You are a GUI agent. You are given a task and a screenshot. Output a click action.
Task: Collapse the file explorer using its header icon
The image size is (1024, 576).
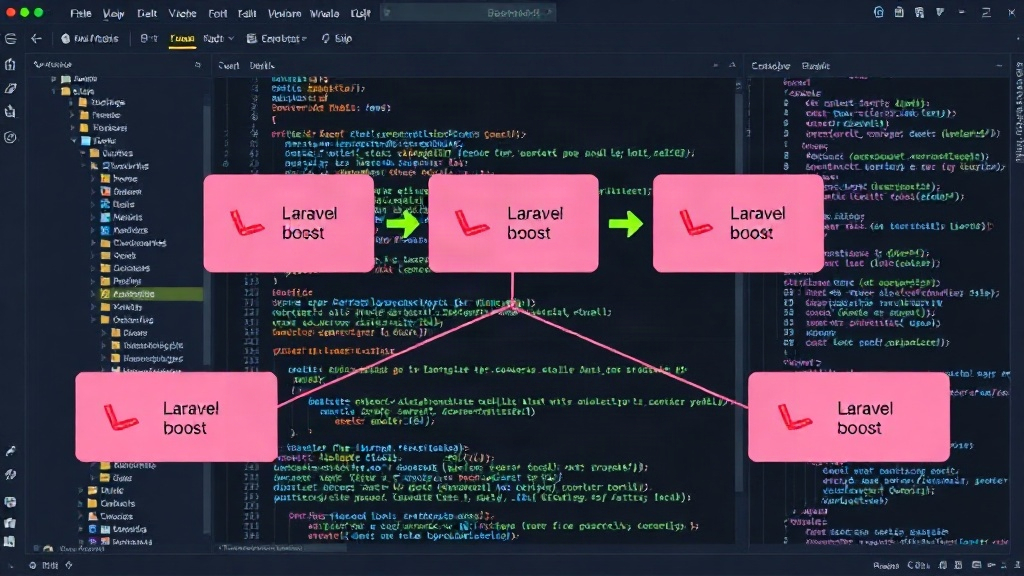click(197, 65)
